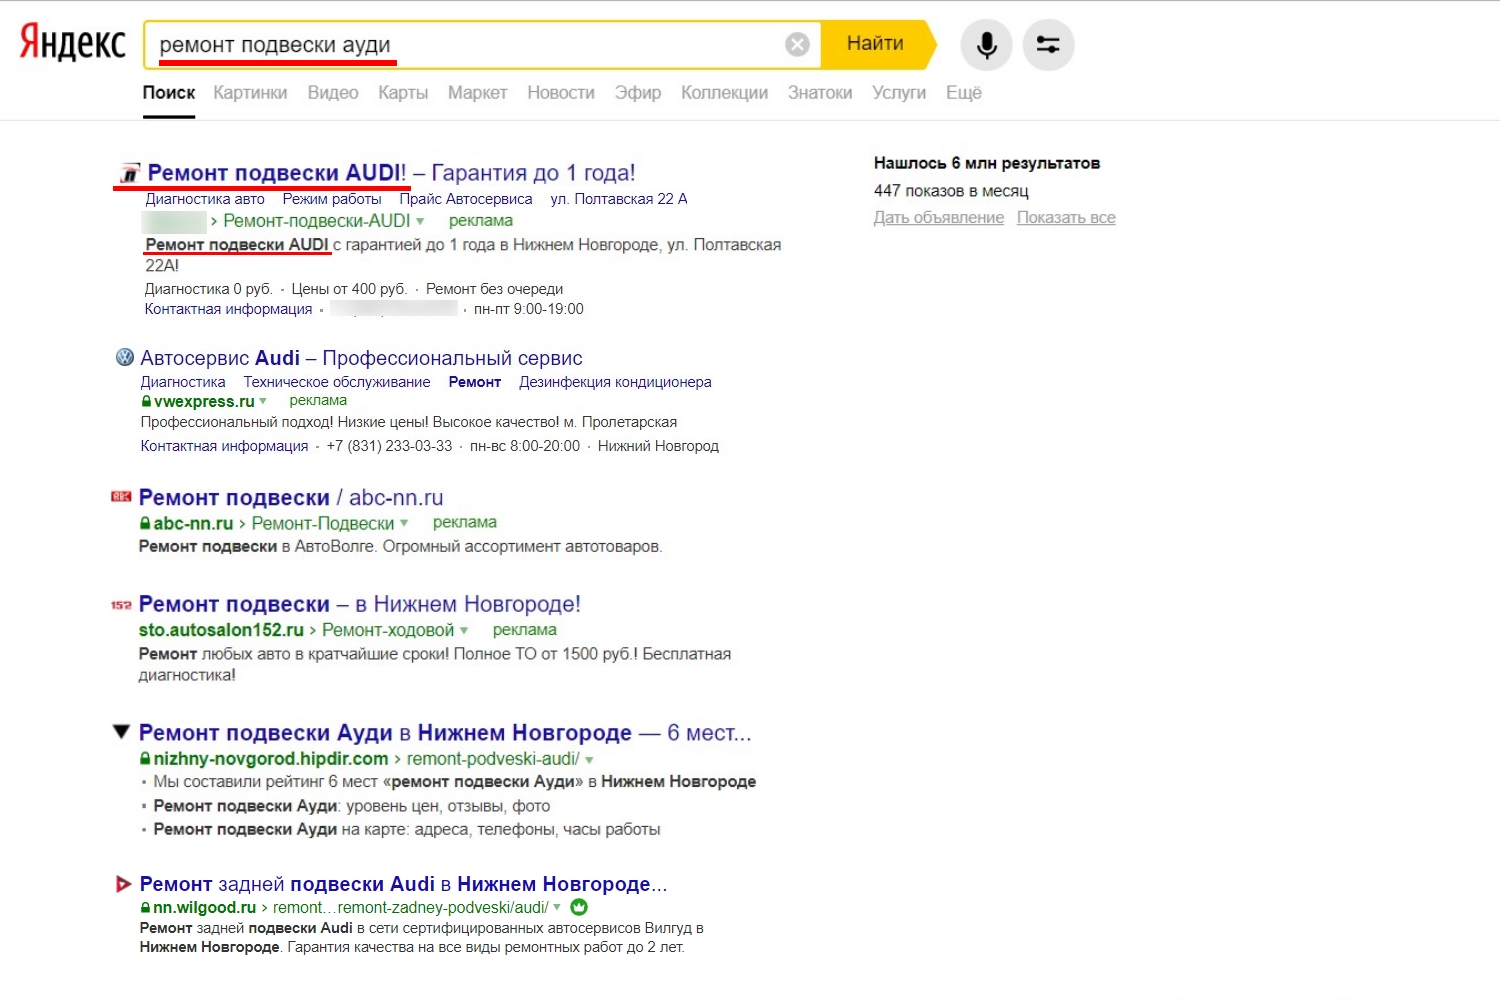Click the green lock icon next to vwexpress.ru
Viewport: 1500px width, 1000px height.
(146, 402)
